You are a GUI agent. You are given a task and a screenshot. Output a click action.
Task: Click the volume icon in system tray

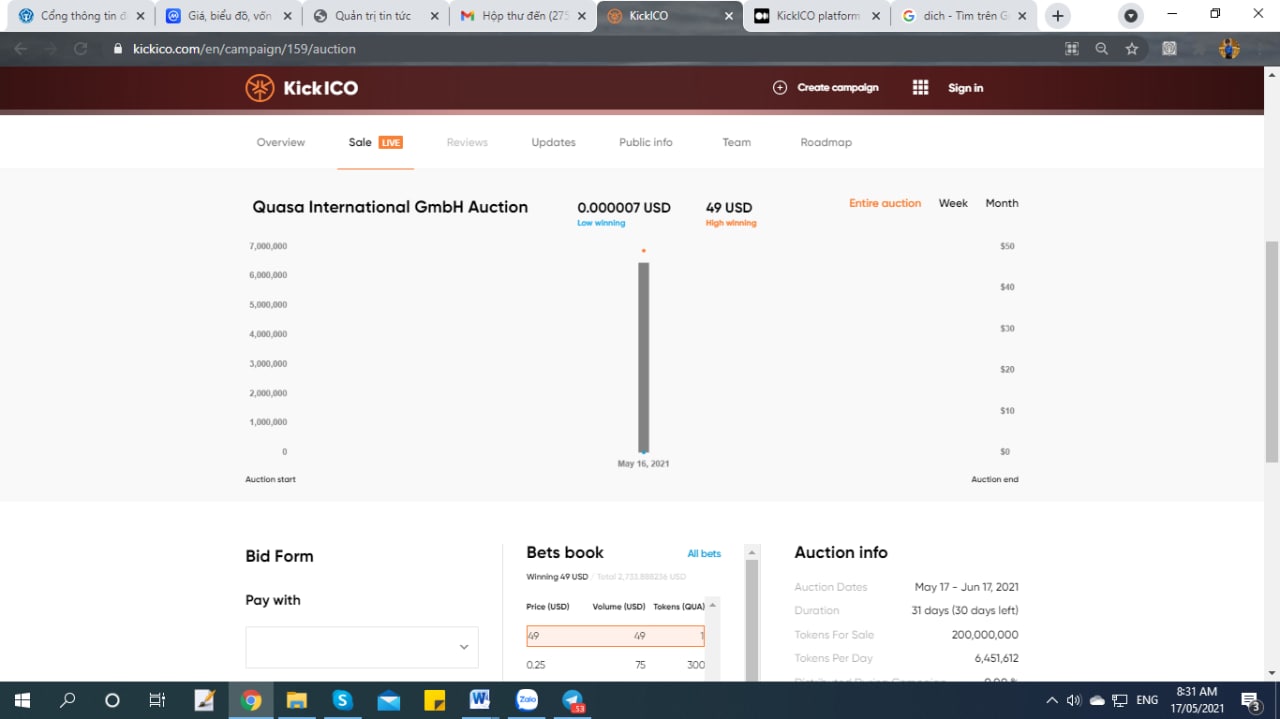coord(1074,700)
